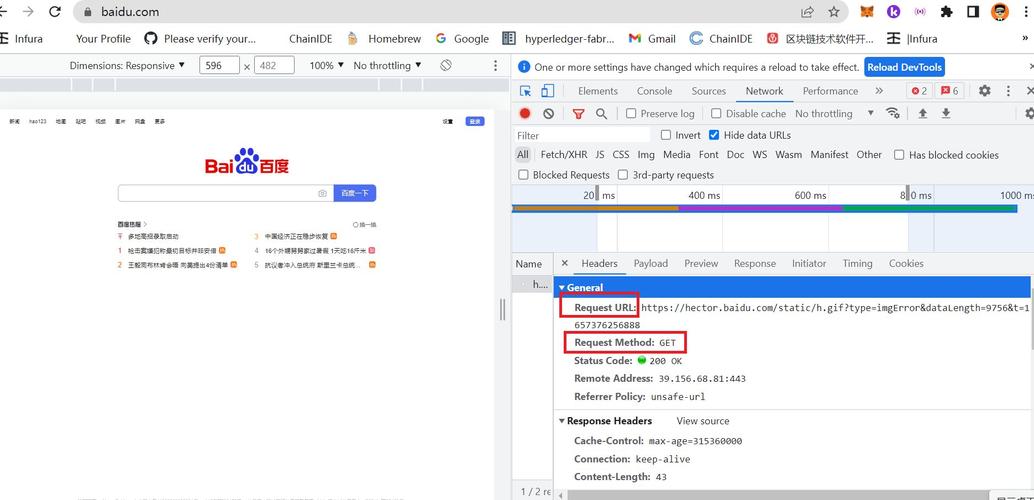Show more DevTools tabs chevron
1034x500 pixels.
click(x=879, y=91)
